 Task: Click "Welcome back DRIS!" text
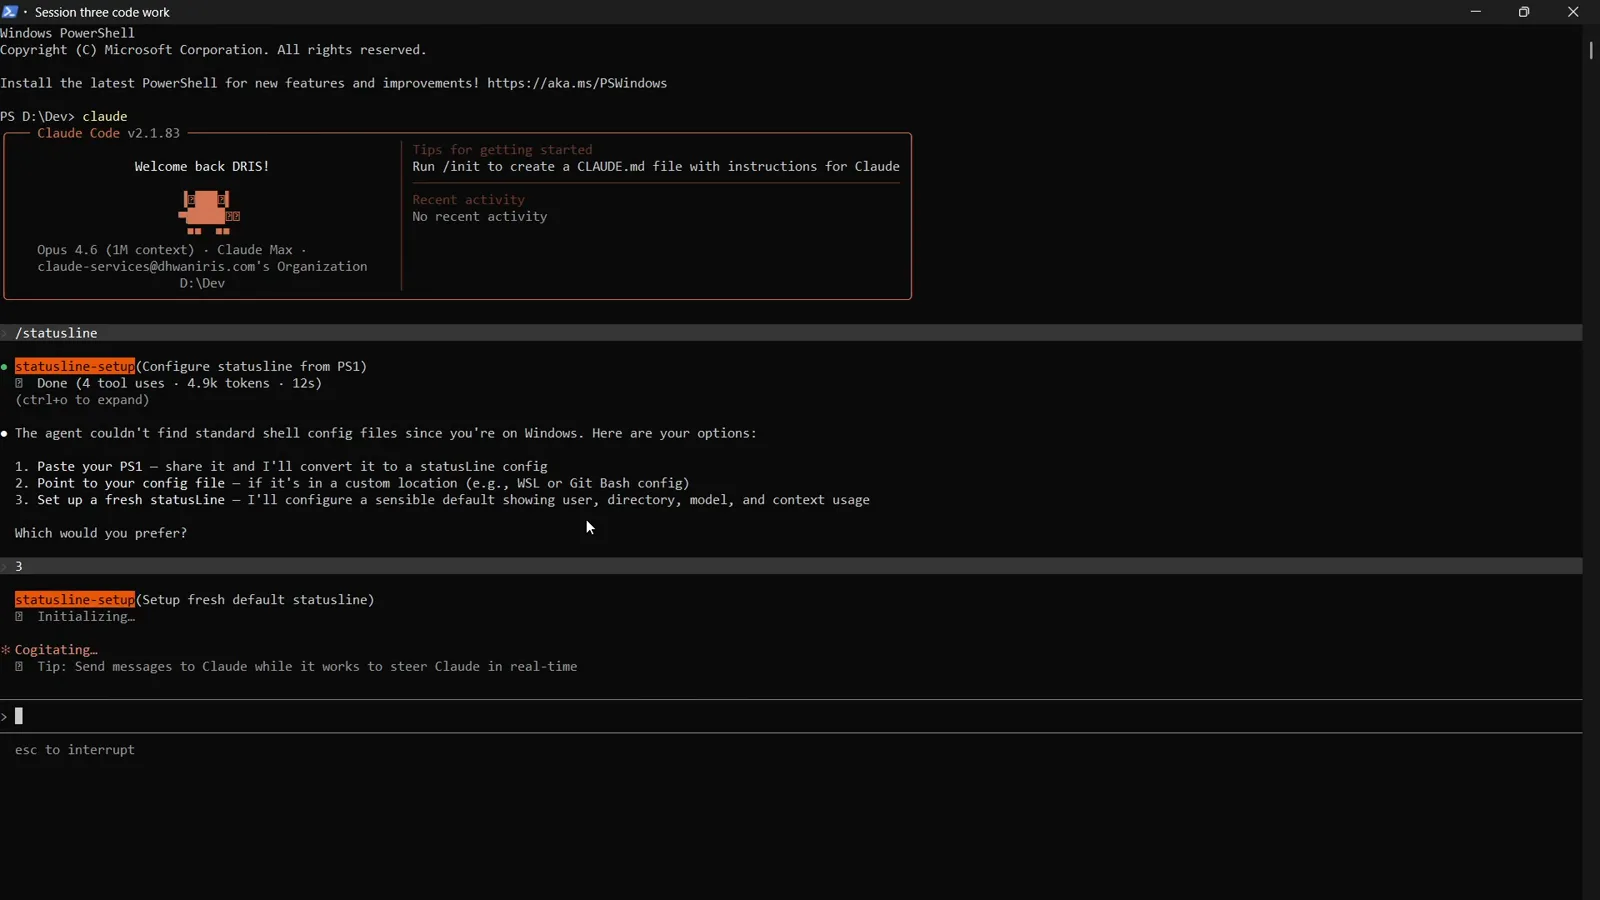tap(202, 167)
